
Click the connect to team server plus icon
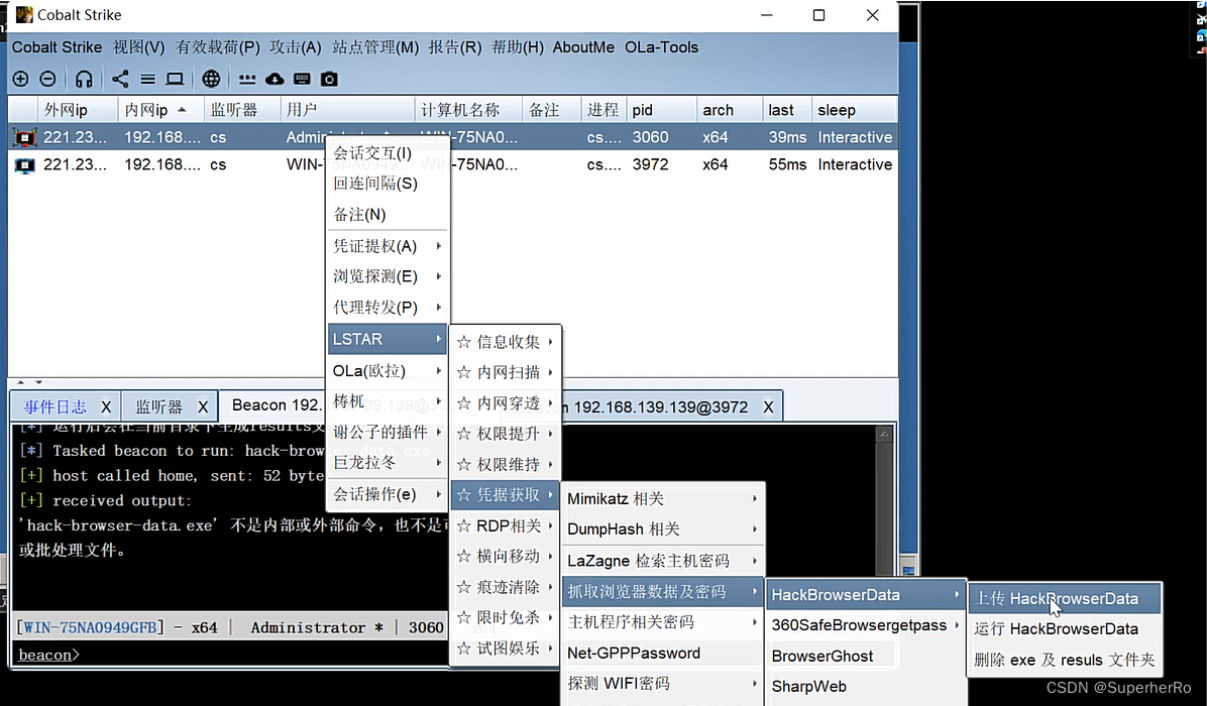point(20,79)
